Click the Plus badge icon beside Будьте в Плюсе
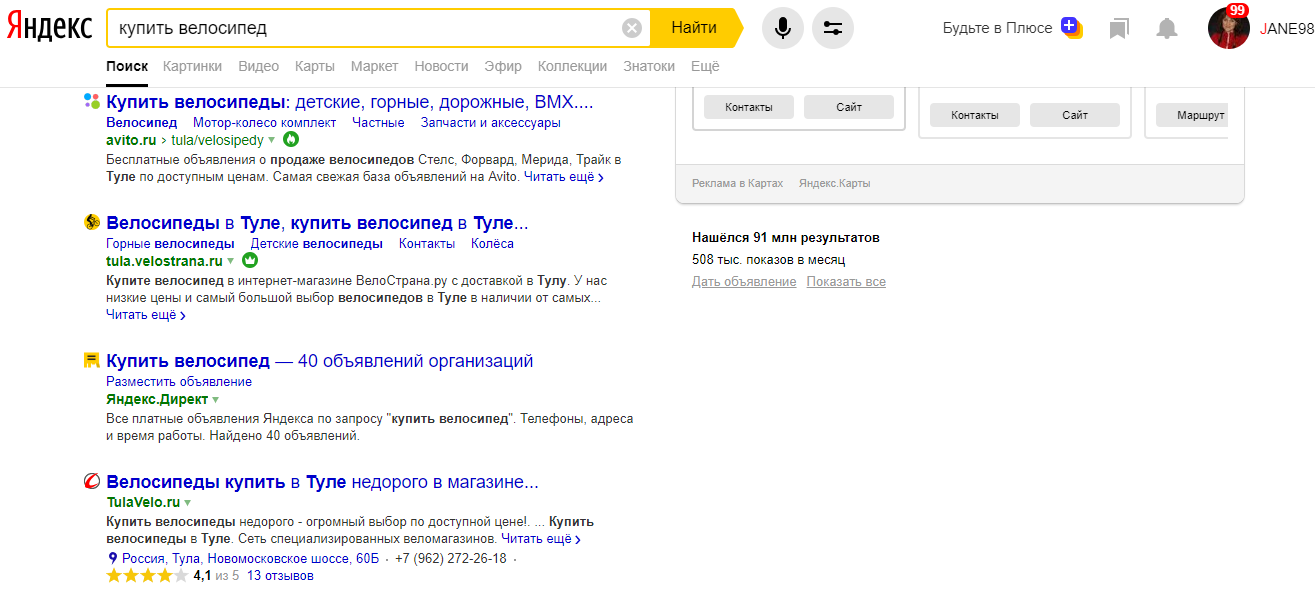Screen dimensions: 1315x596 [x=1071, y=27]
